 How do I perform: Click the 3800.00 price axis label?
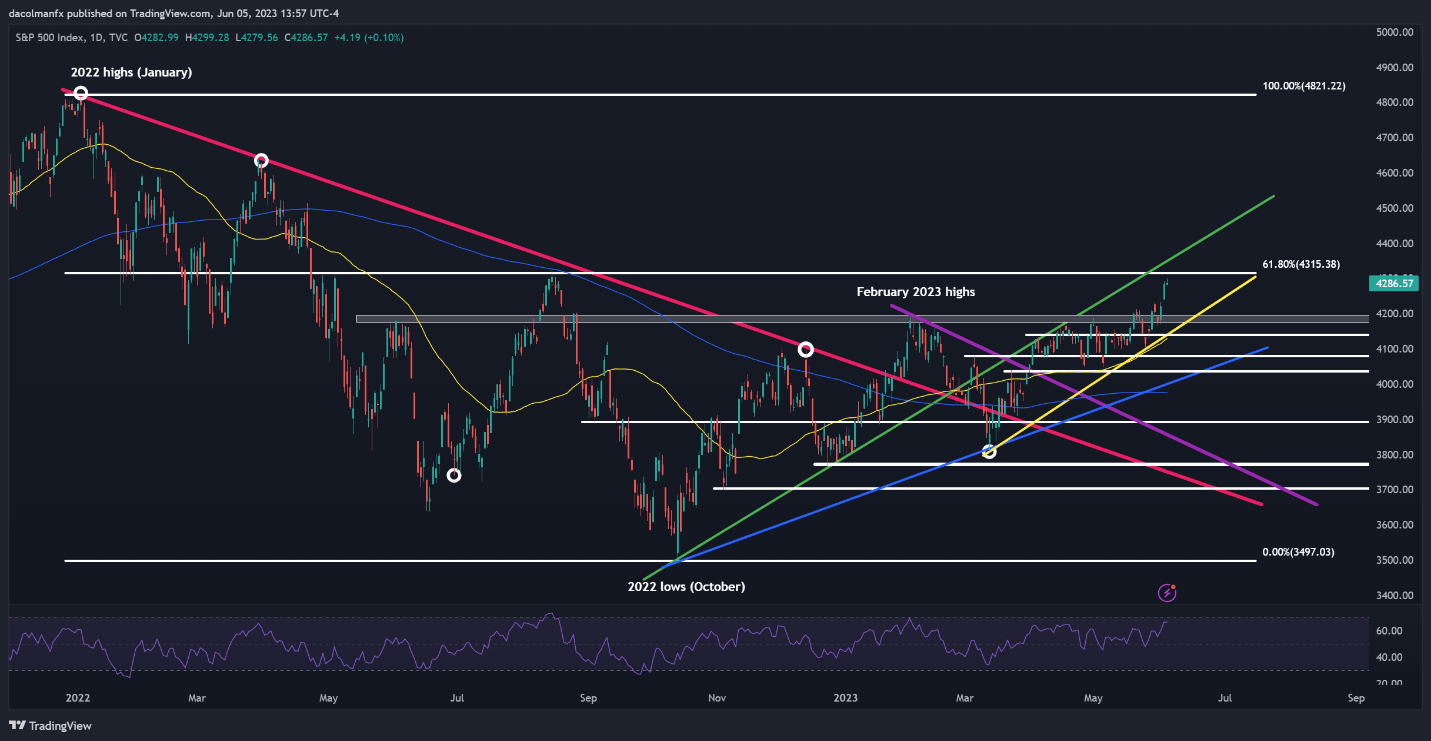pyautogui.click(x=1393, y=455)
